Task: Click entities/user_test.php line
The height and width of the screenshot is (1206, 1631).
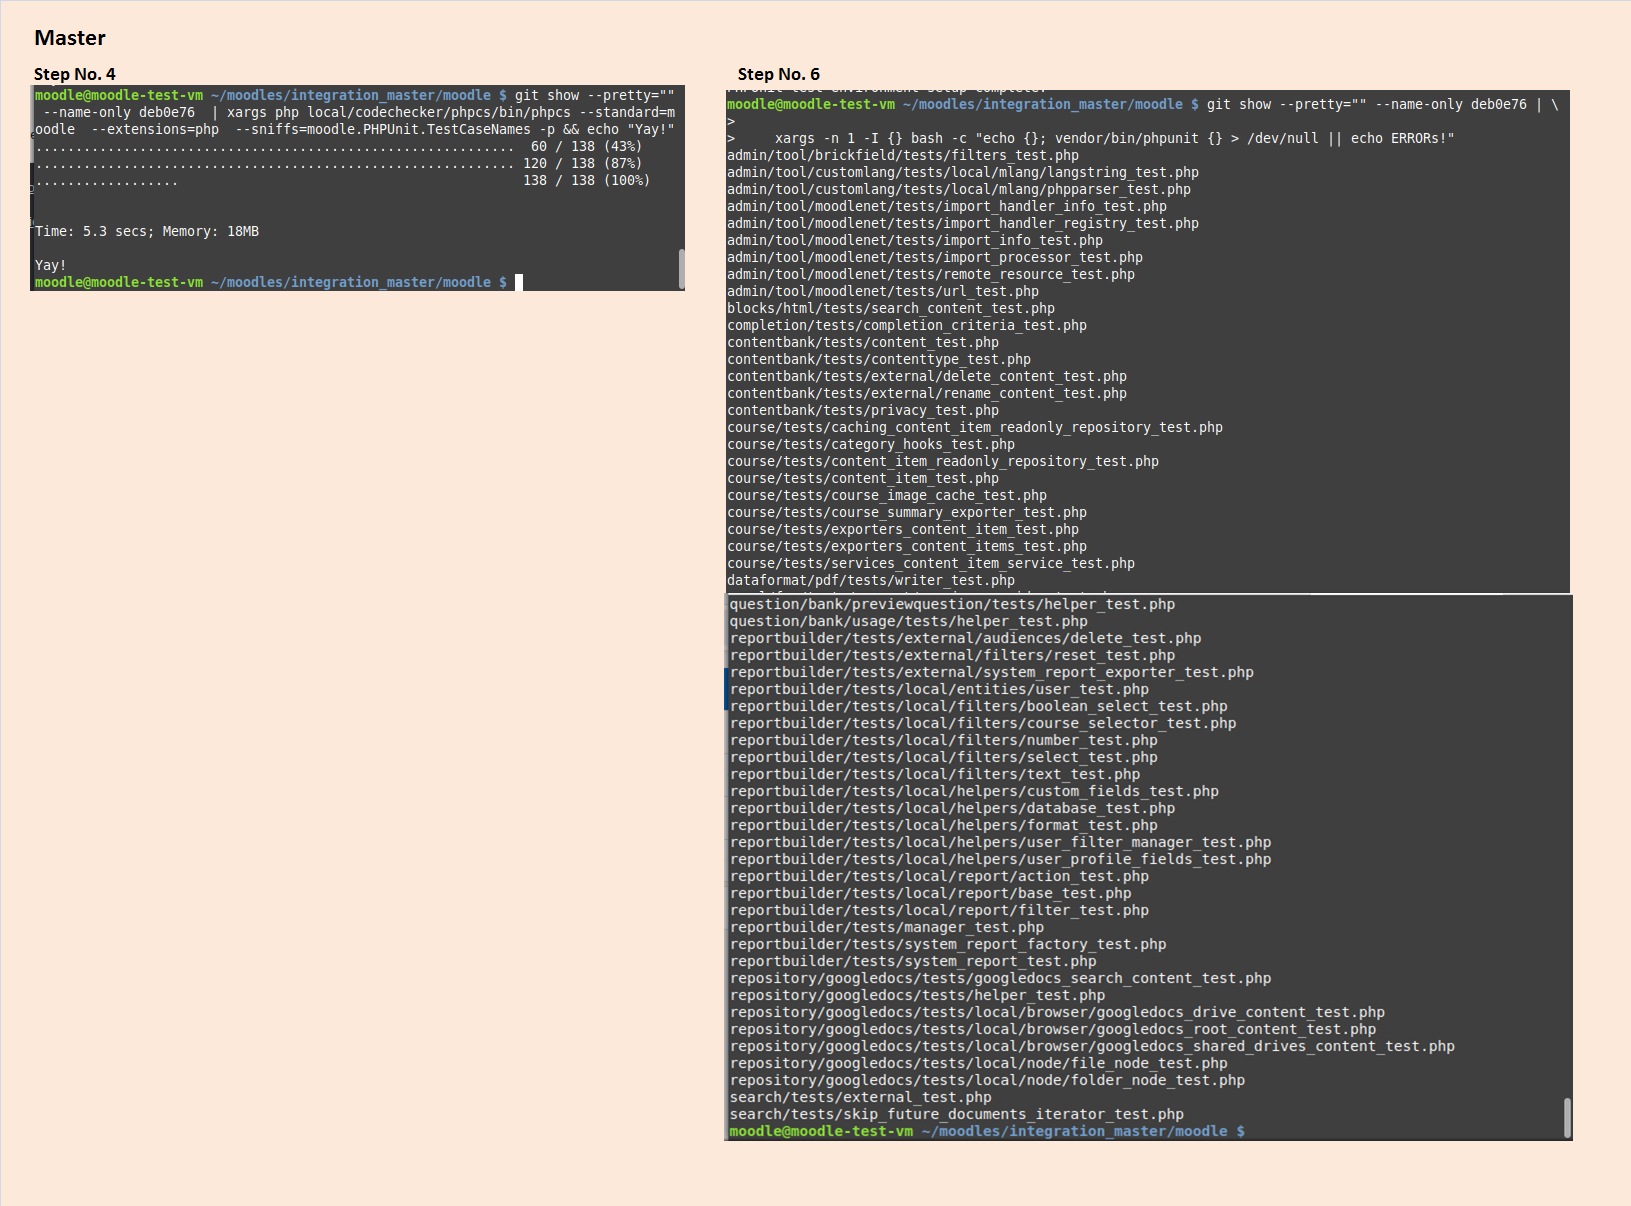Action: click(940, 689)
